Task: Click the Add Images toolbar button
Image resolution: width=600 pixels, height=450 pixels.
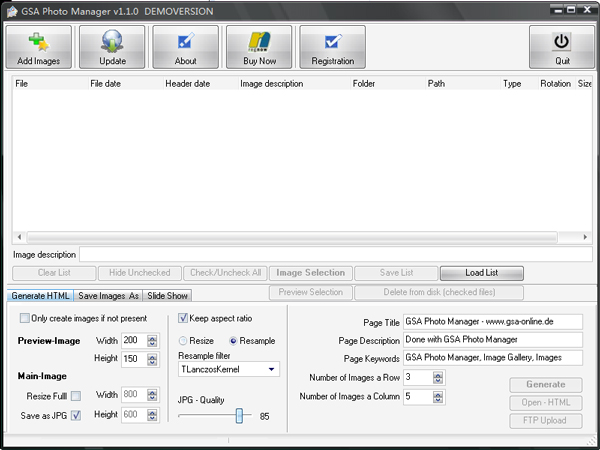Action: pos(39,47)
